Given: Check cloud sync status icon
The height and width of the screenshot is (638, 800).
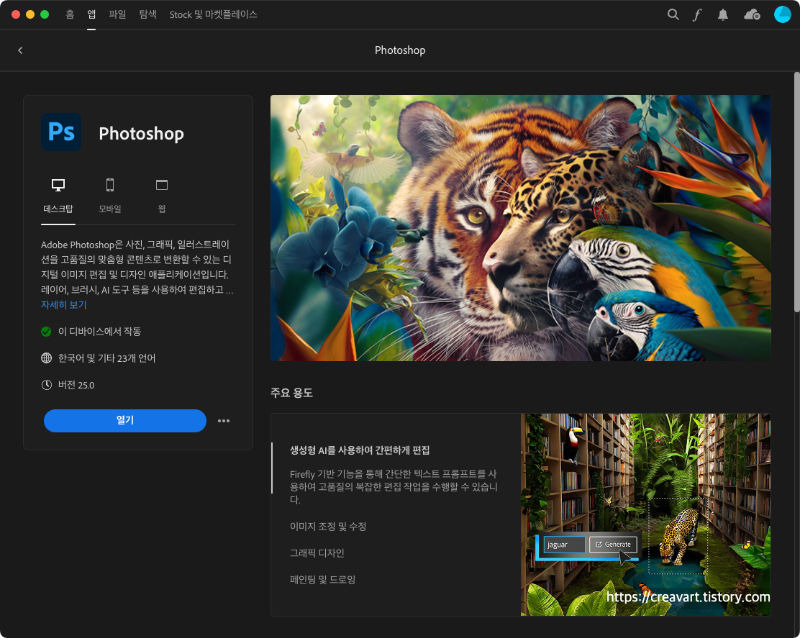Looking at the screenshot, I should 752,15.
